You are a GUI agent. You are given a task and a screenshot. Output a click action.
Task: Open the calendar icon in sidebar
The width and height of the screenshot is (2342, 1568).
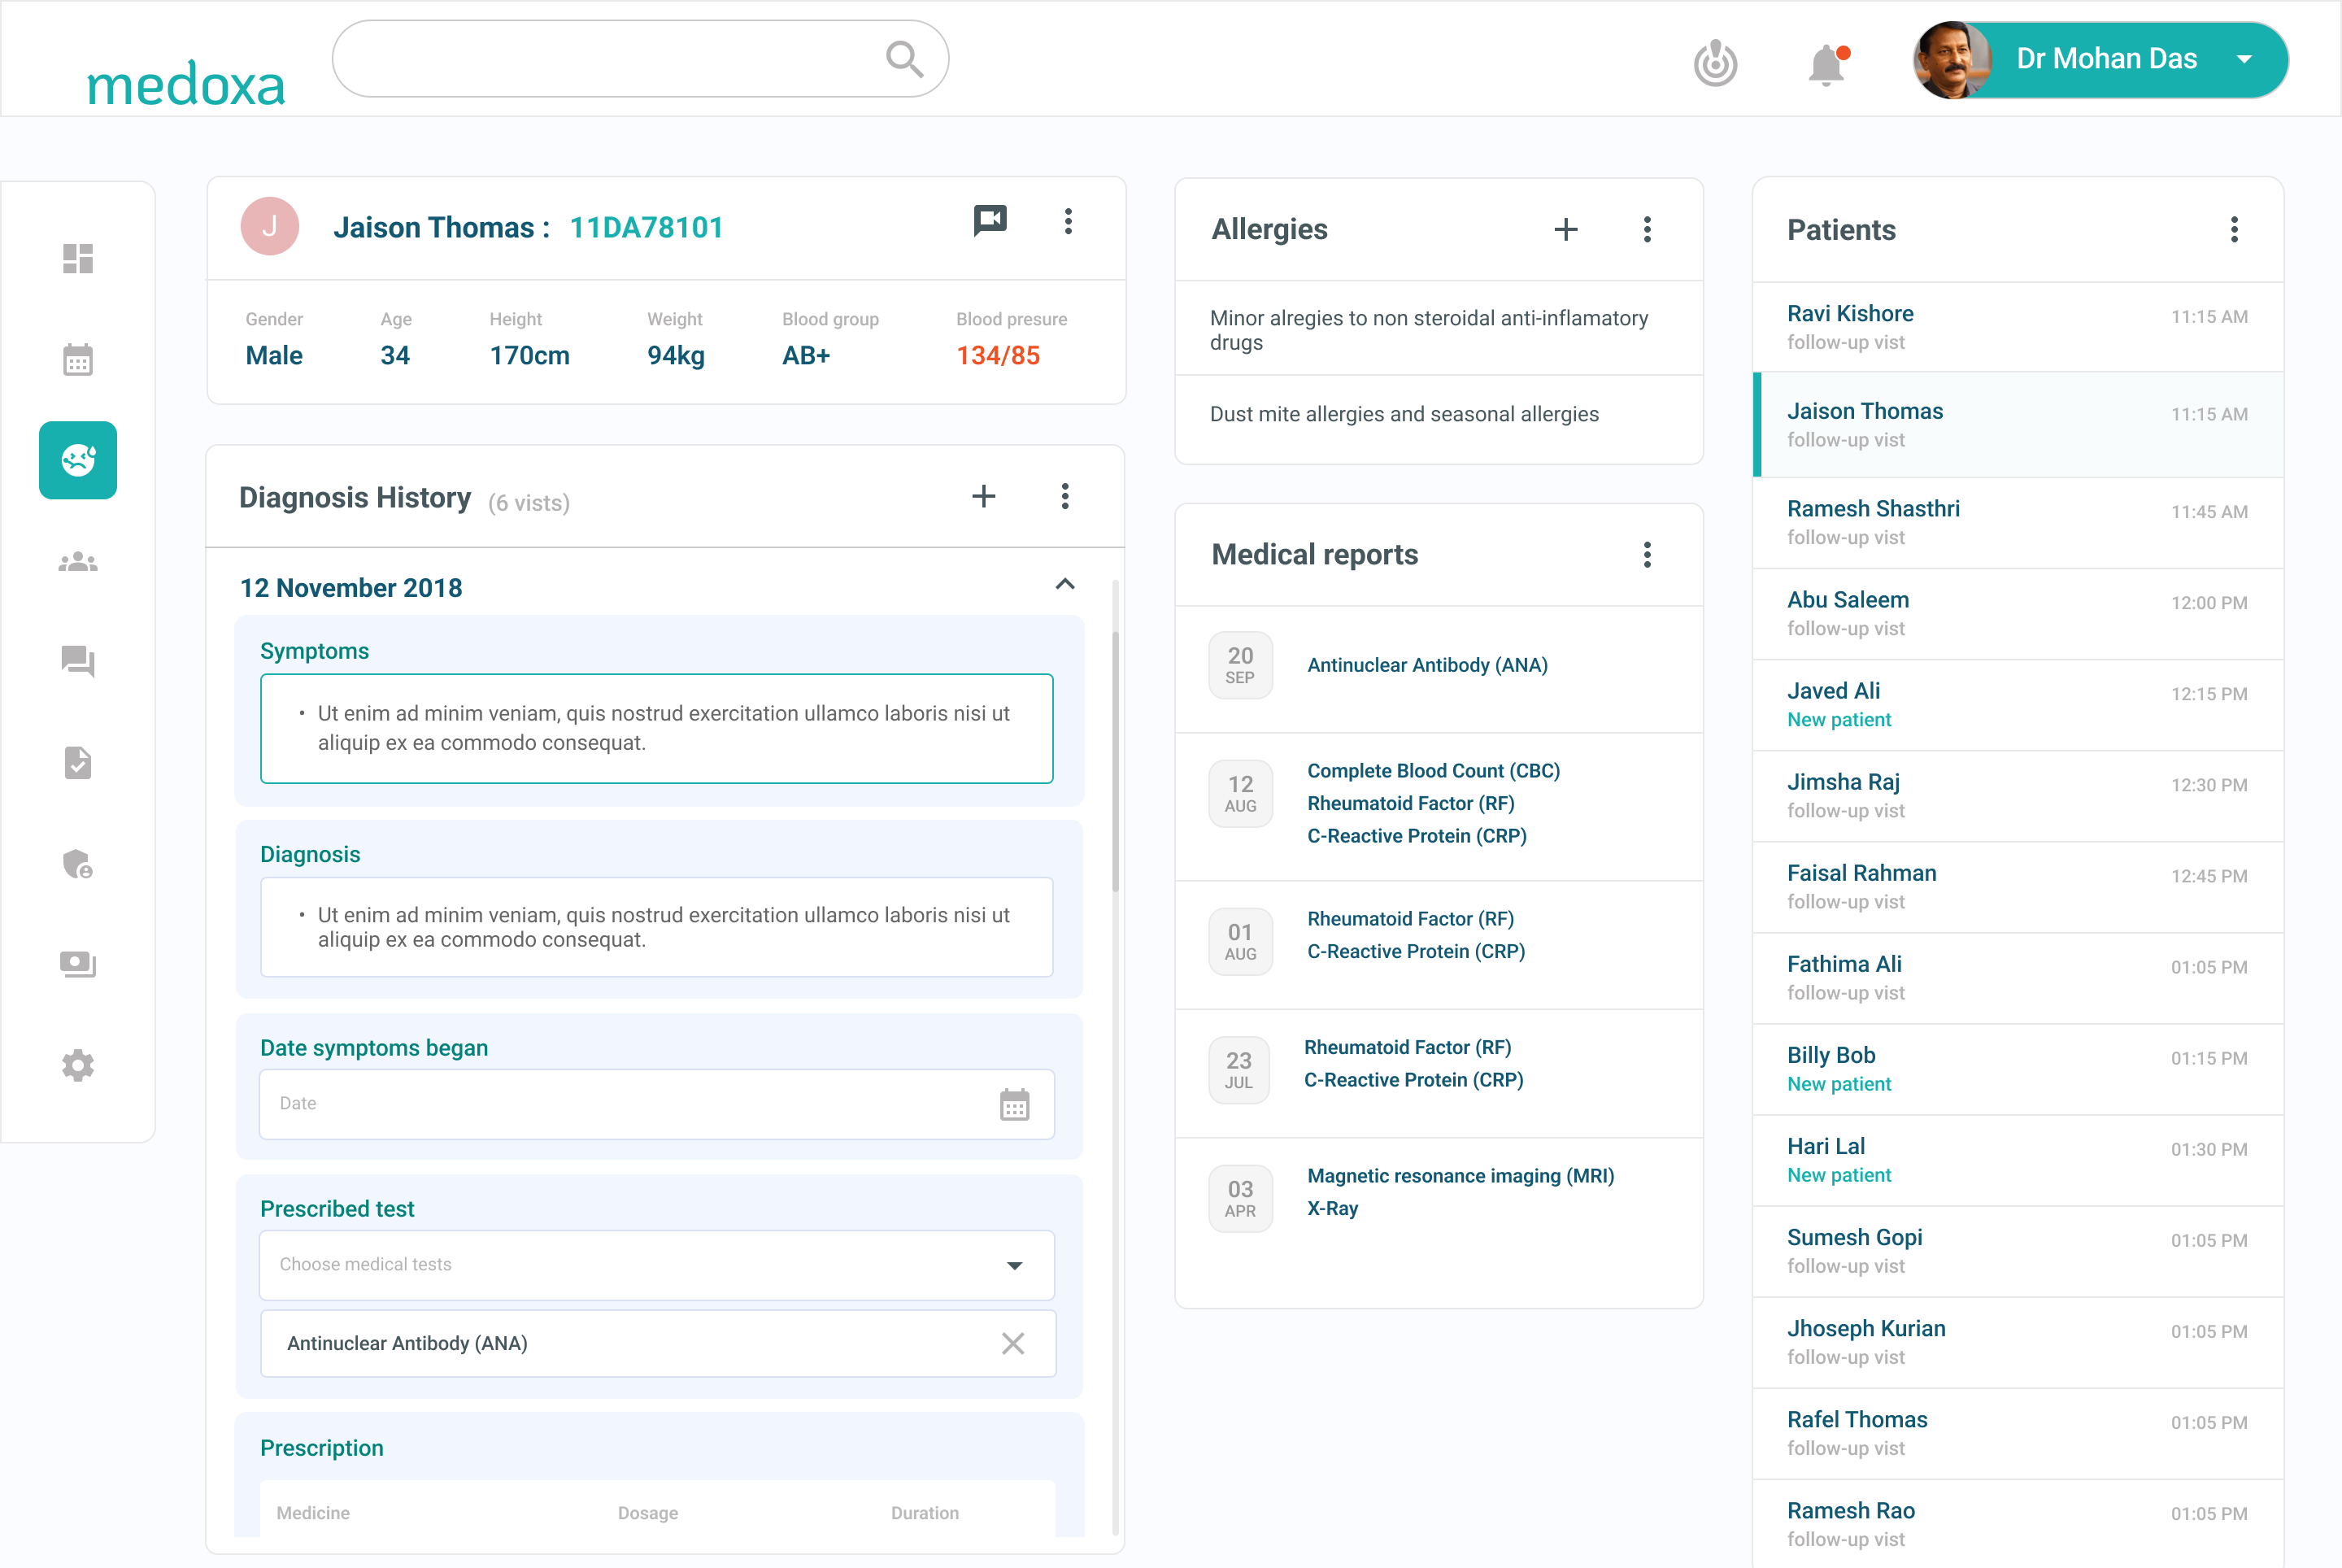(78, 360)
